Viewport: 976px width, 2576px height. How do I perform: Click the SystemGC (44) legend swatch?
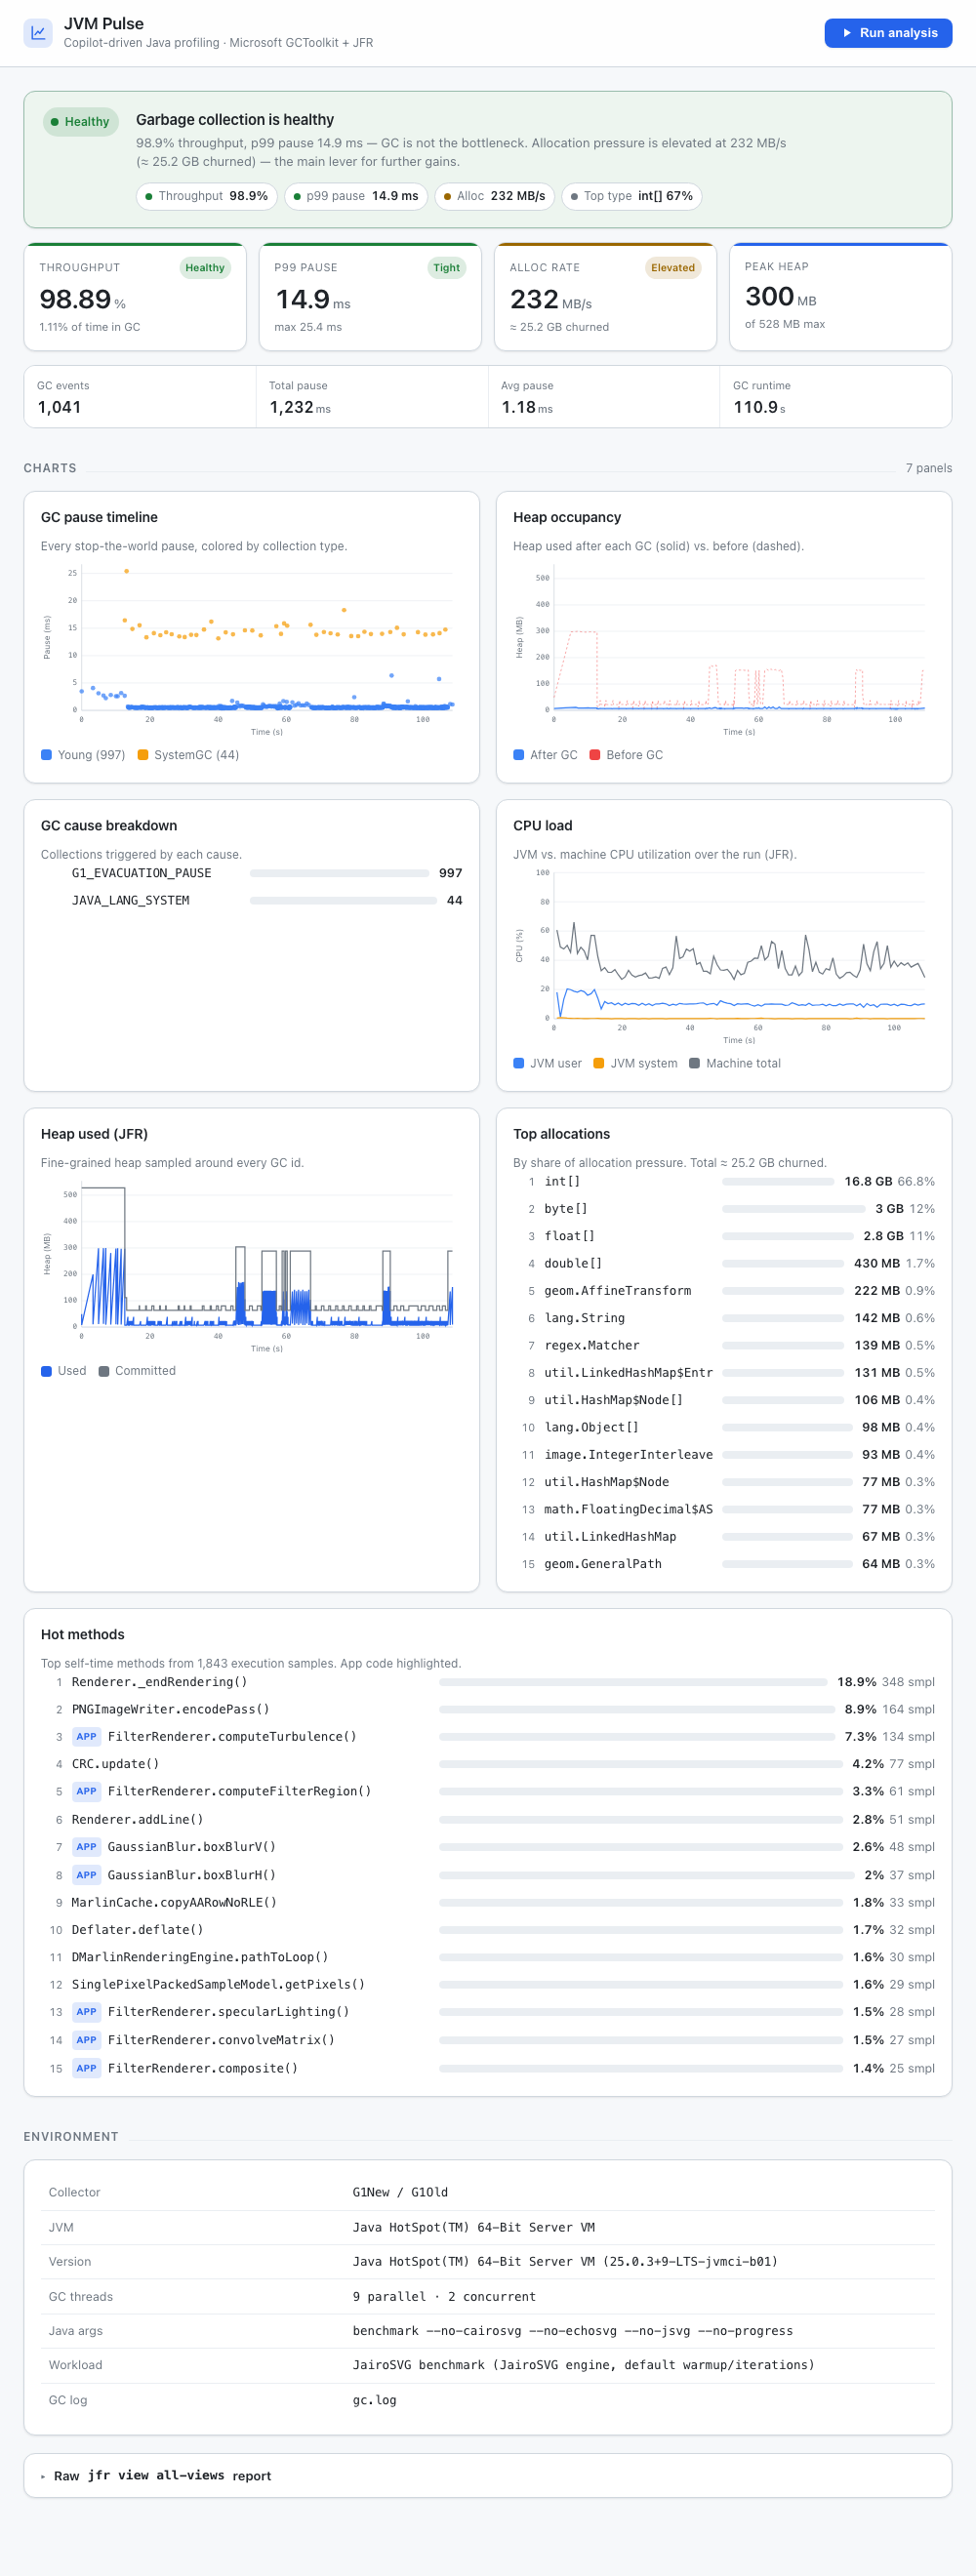click(143, 755)
